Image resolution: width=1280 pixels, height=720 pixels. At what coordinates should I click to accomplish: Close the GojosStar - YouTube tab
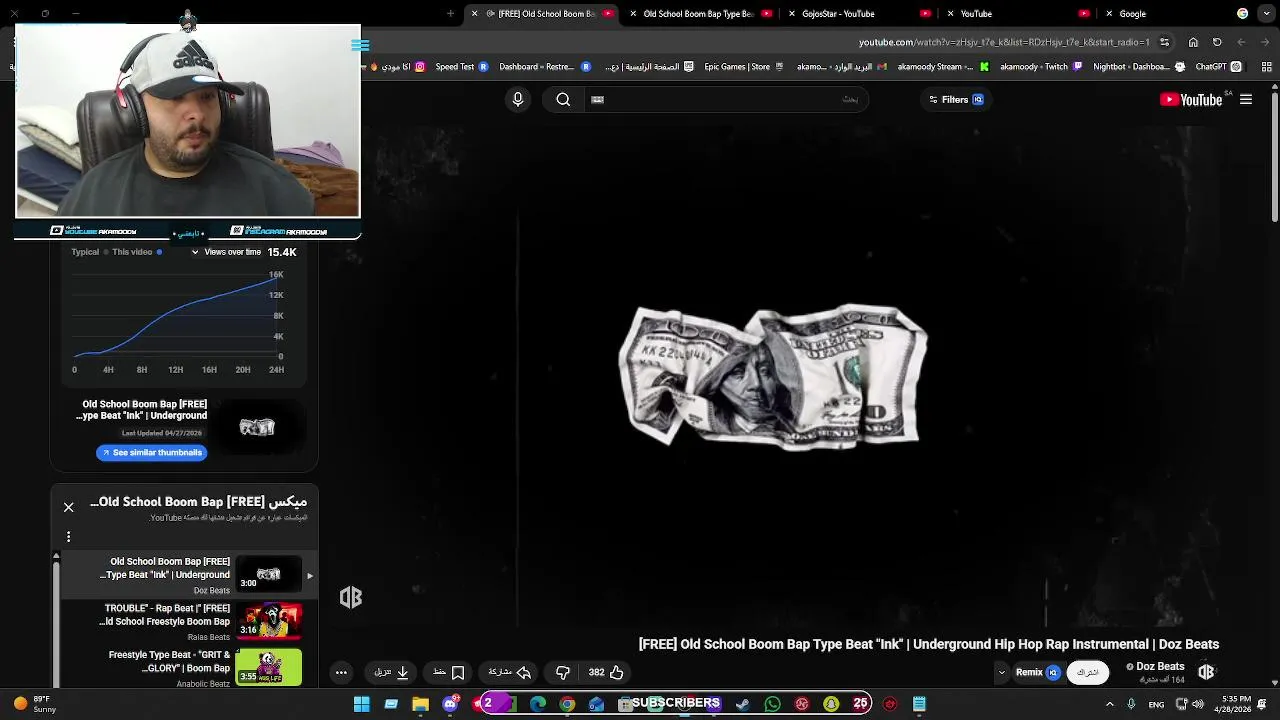(x=793, y=13)
